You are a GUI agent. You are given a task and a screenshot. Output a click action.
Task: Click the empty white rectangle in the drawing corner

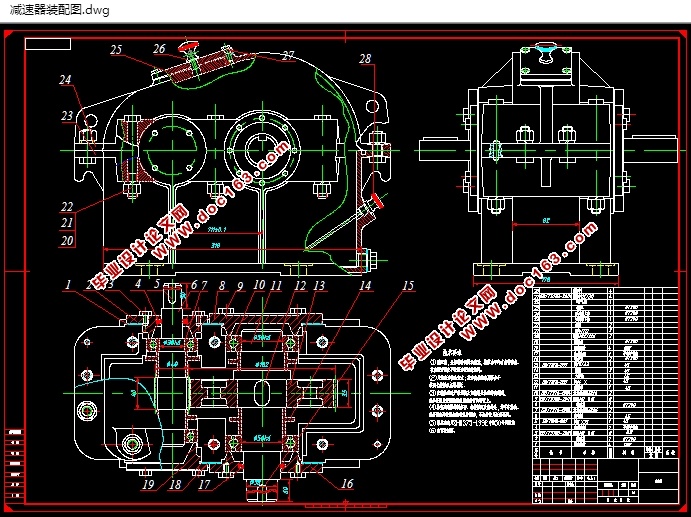(x=48, y=44)
